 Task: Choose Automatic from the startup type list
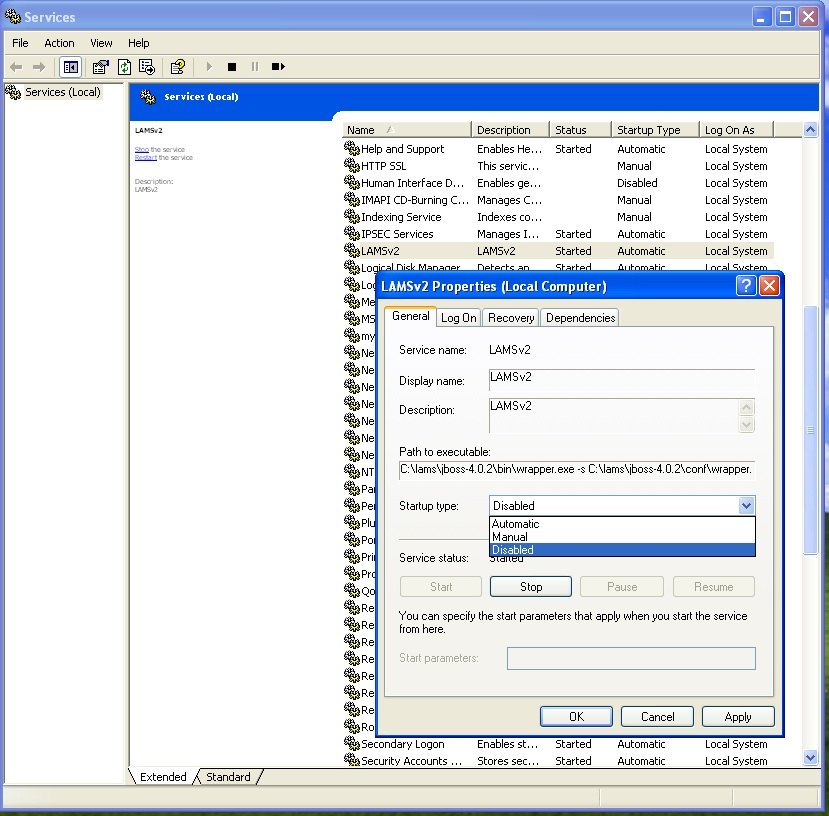coord(516,524)
